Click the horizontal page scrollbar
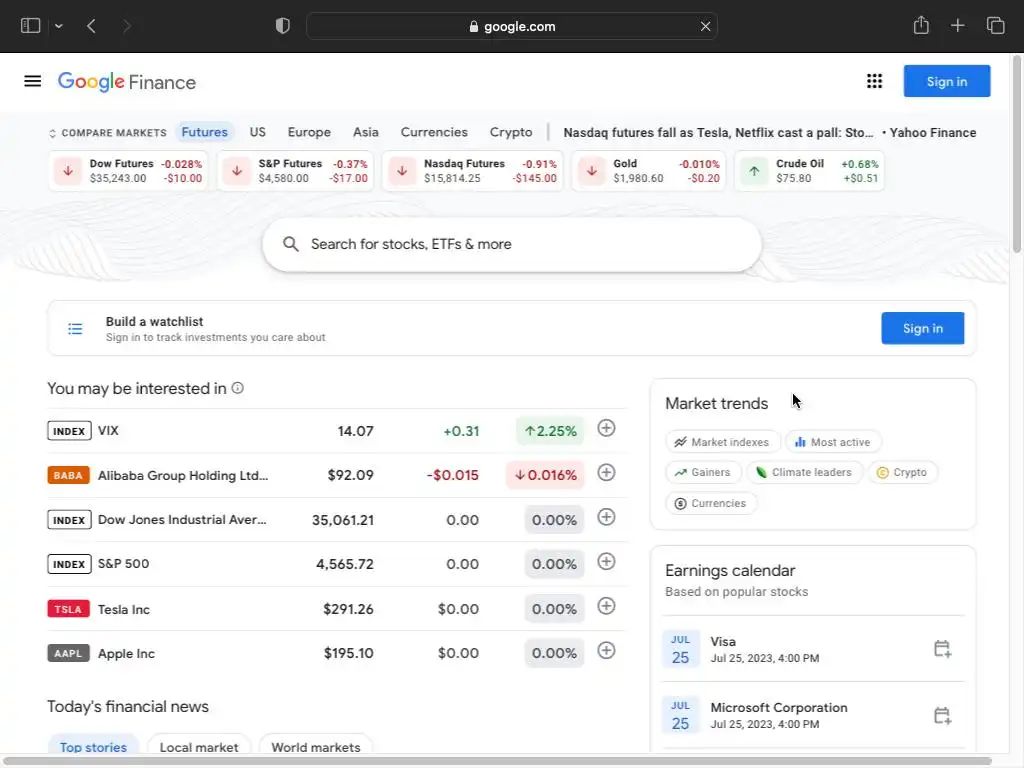1024x768 pixels. click(498, 761)
